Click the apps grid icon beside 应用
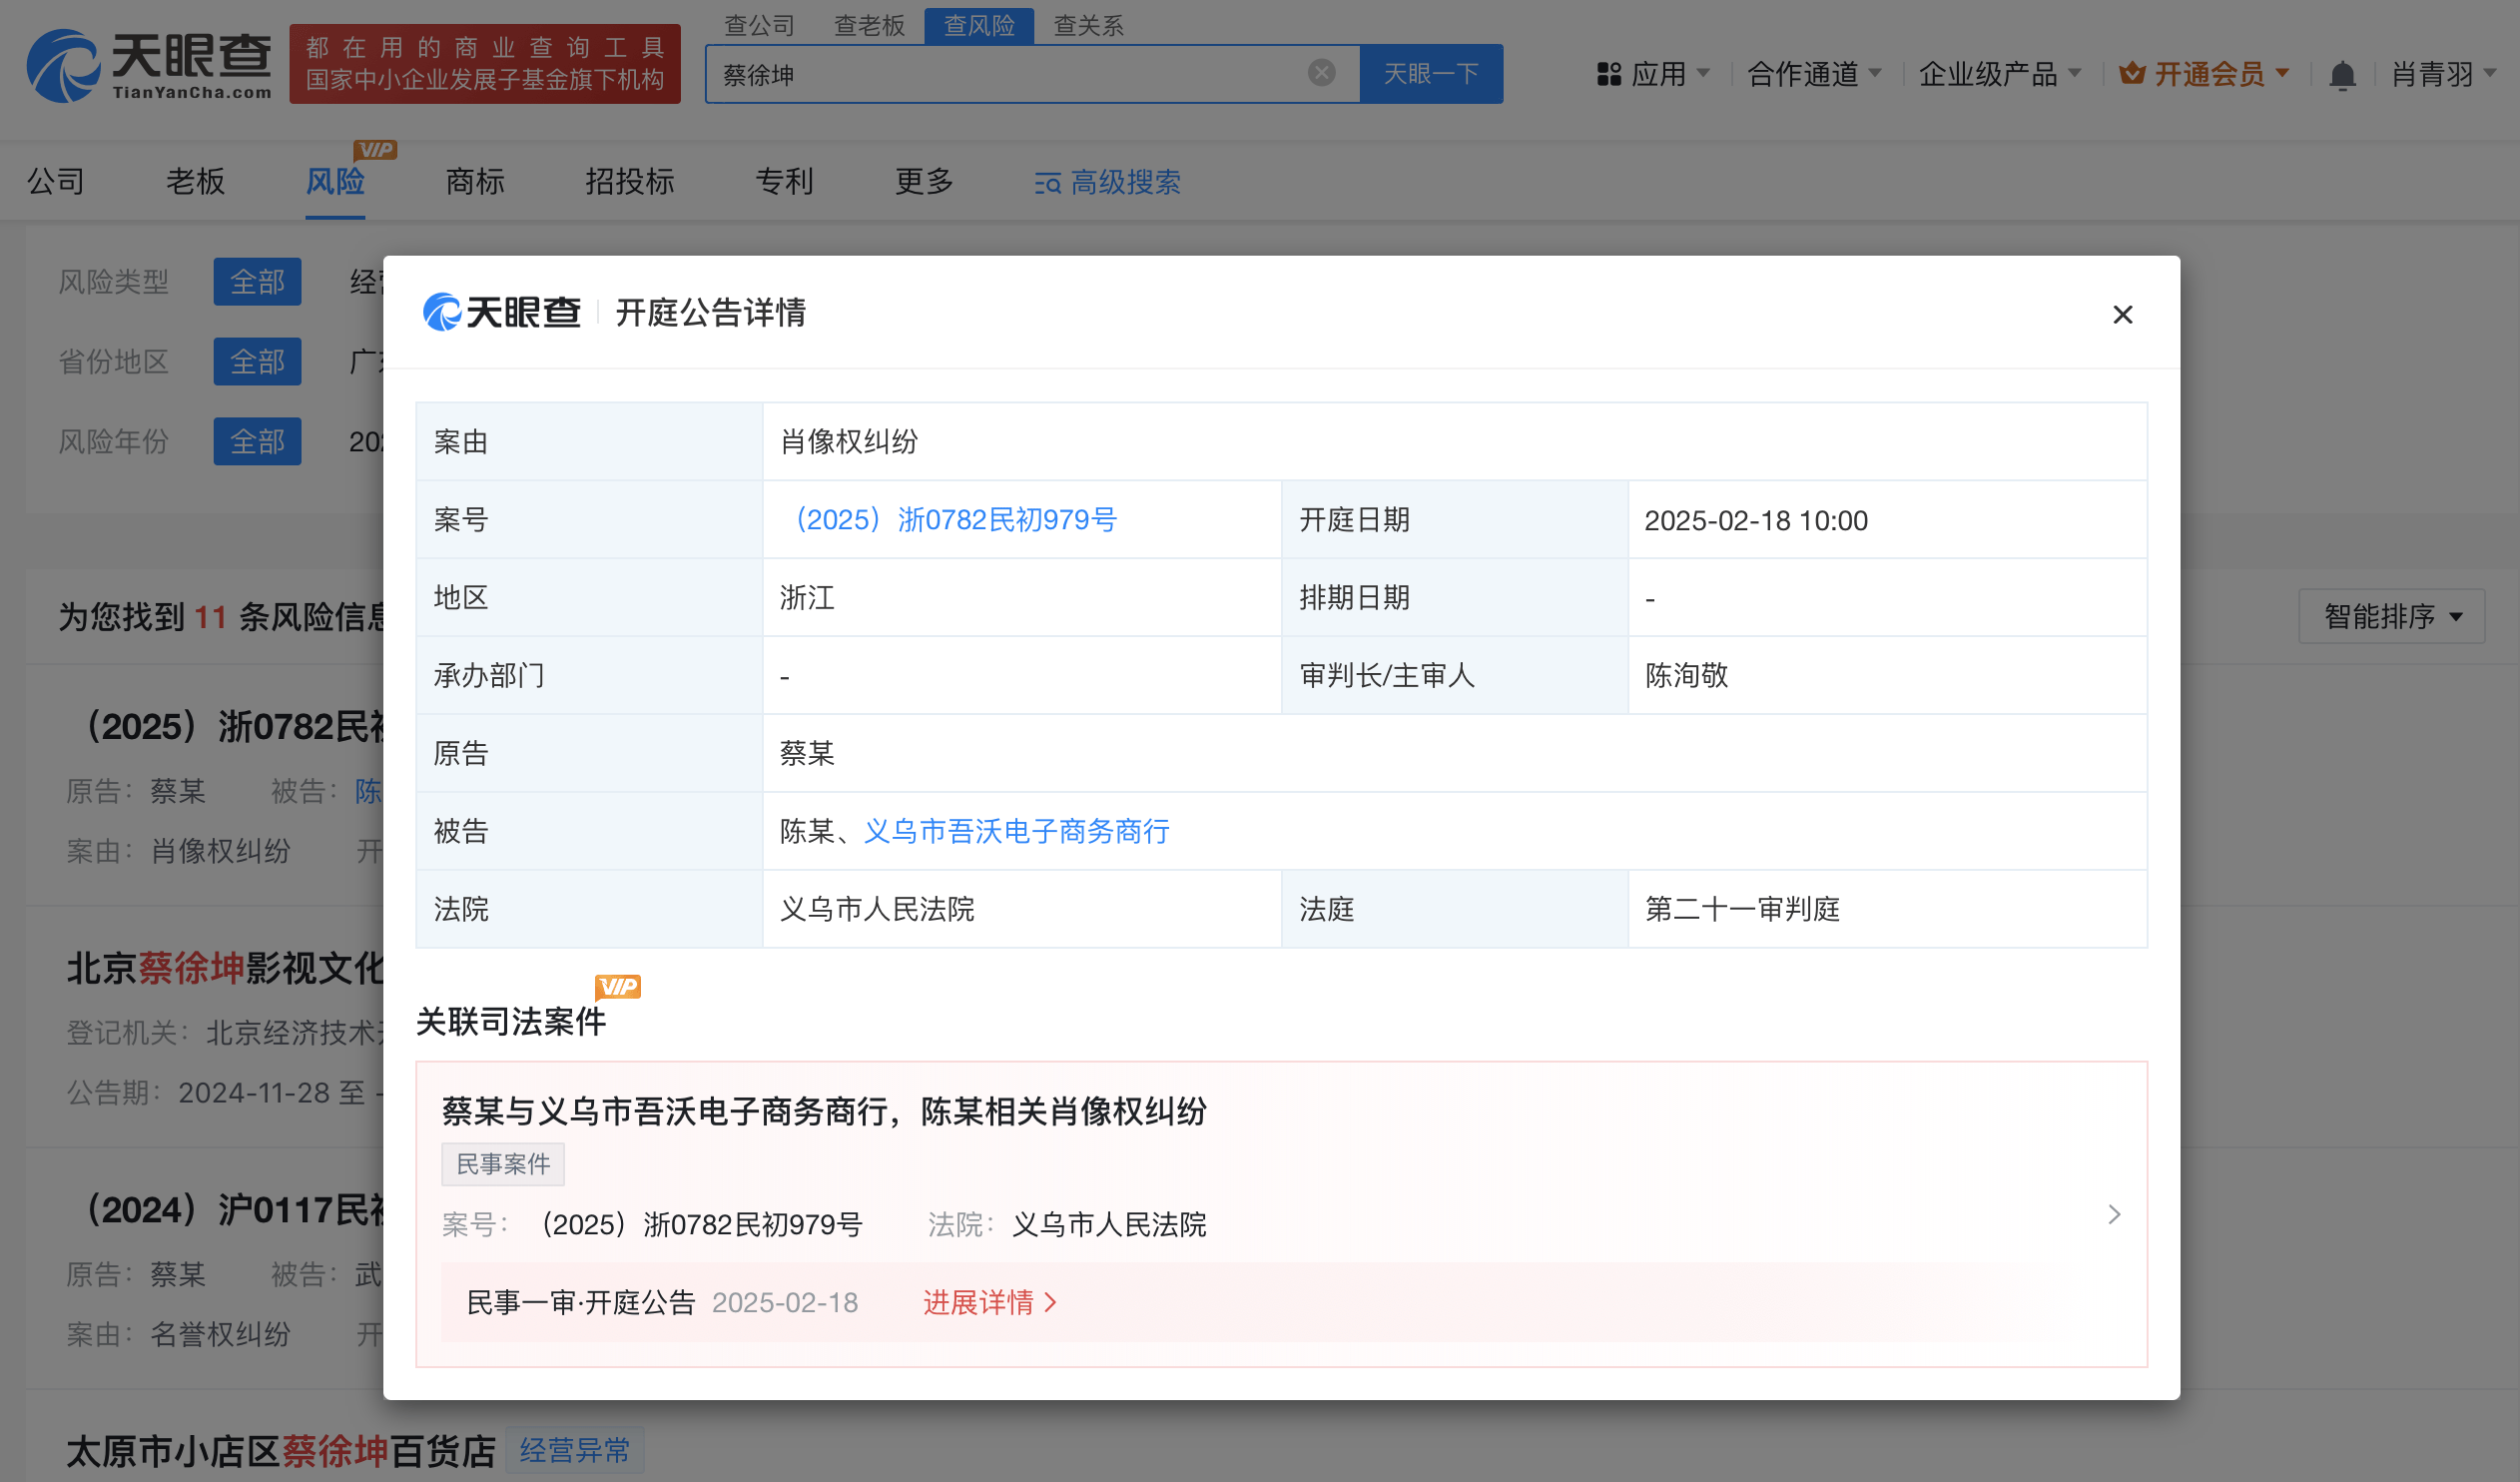The height and width of the screenshot is (1482, 2520). [x=1608, y=74]
